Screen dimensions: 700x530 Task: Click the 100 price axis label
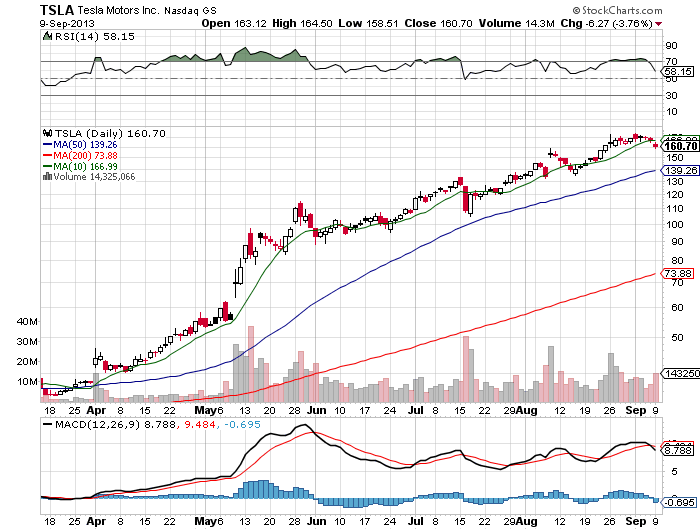(x=675, y=225)
